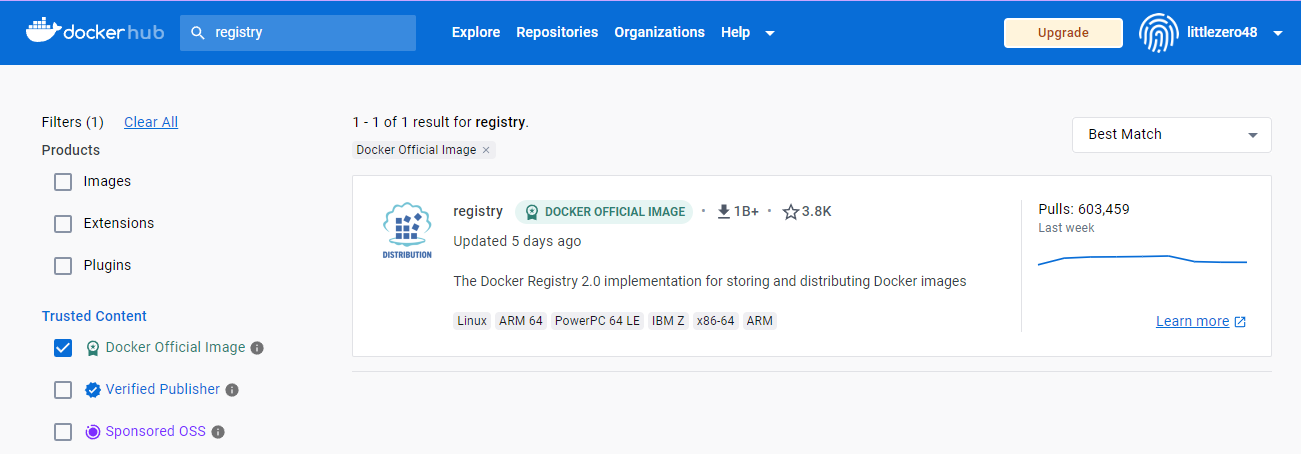Click the 1 - 1 of 1 result summary
The width and height of the screenshot is (1301, 454).
[440, 122]
